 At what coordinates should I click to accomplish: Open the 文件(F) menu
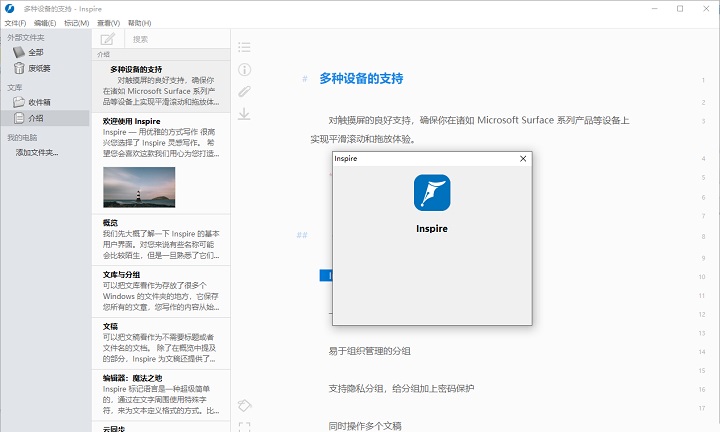click(15, 22)
